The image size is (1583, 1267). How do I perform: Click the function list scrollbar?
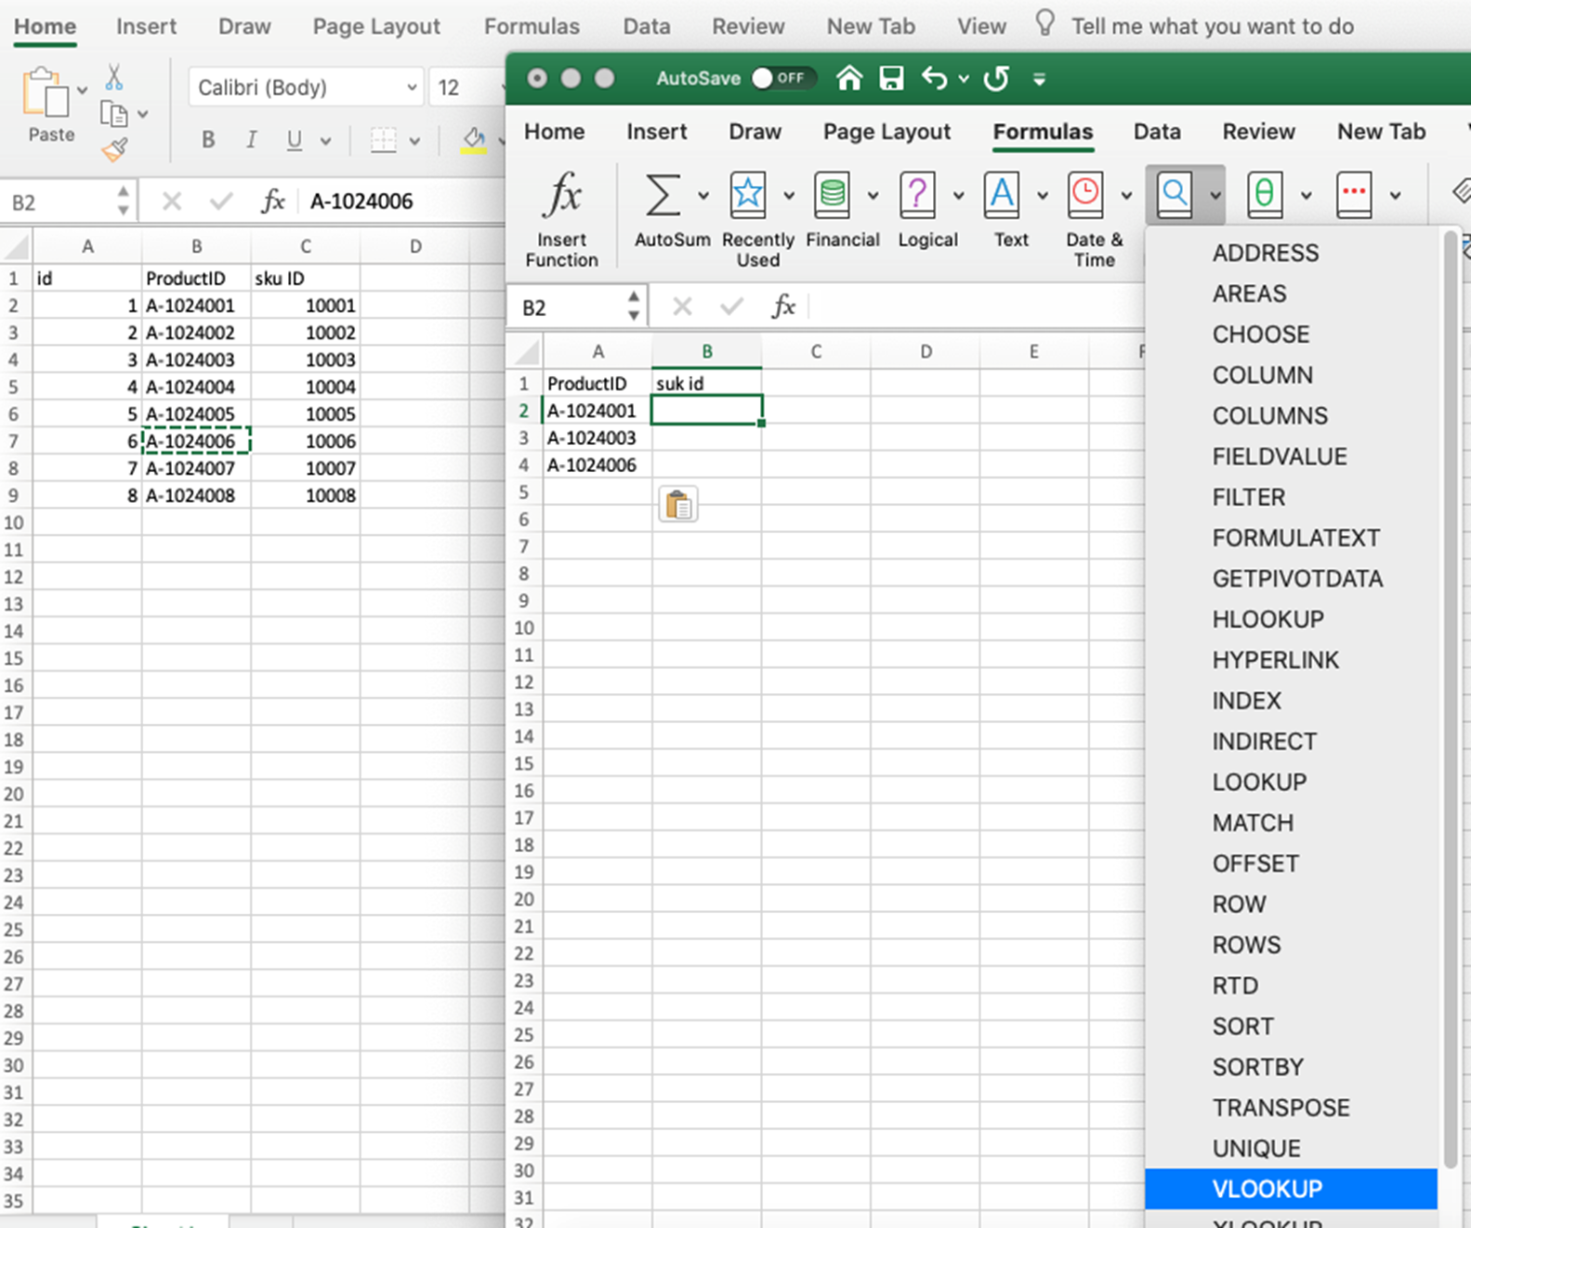[1449, 700]
